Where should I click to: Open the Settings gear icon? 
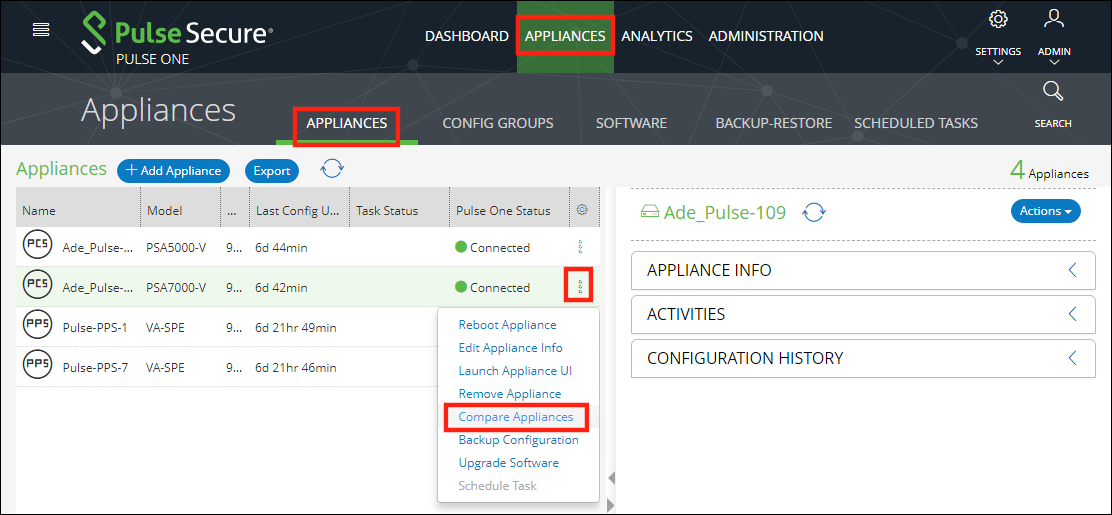(x=998, y=19)
